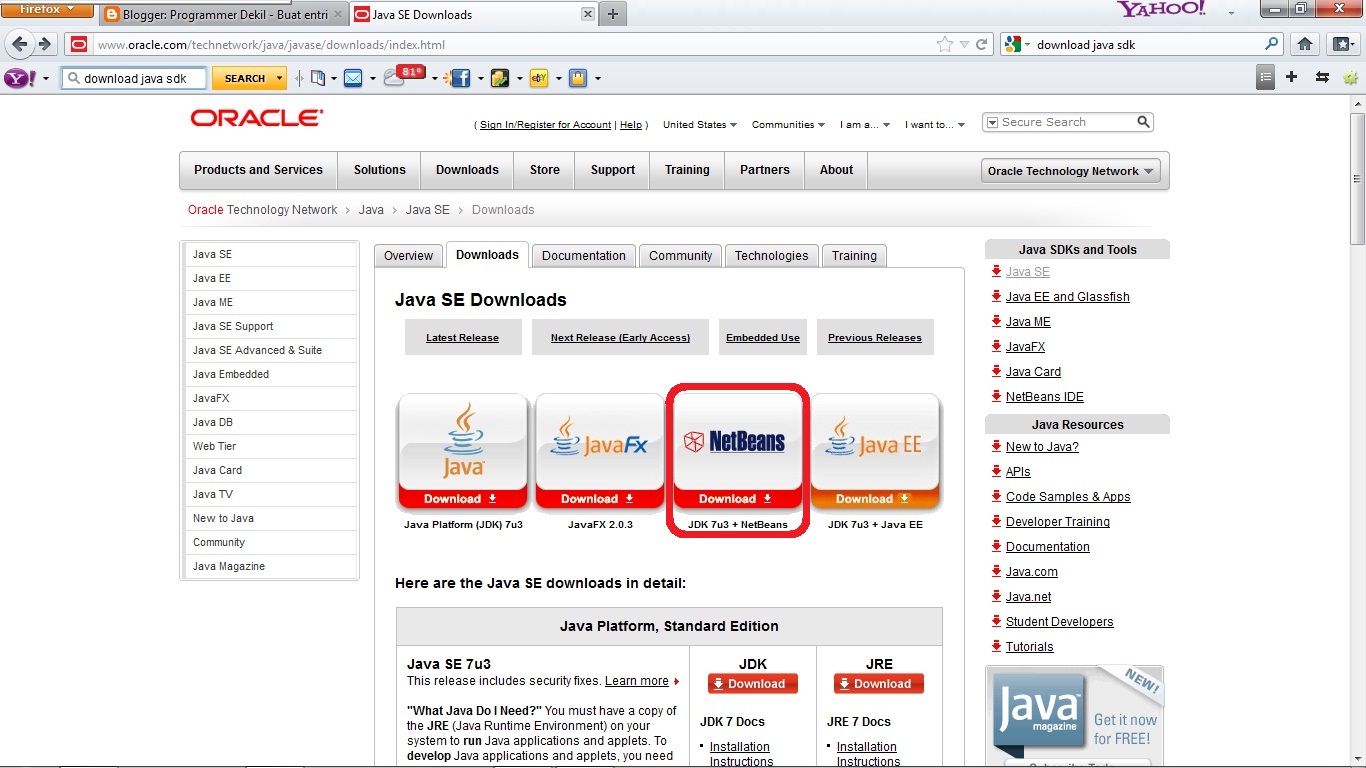Click the Previous Releases link
Image resolution: width=1366 pixels, height=768 pixels.
[875, 338]
